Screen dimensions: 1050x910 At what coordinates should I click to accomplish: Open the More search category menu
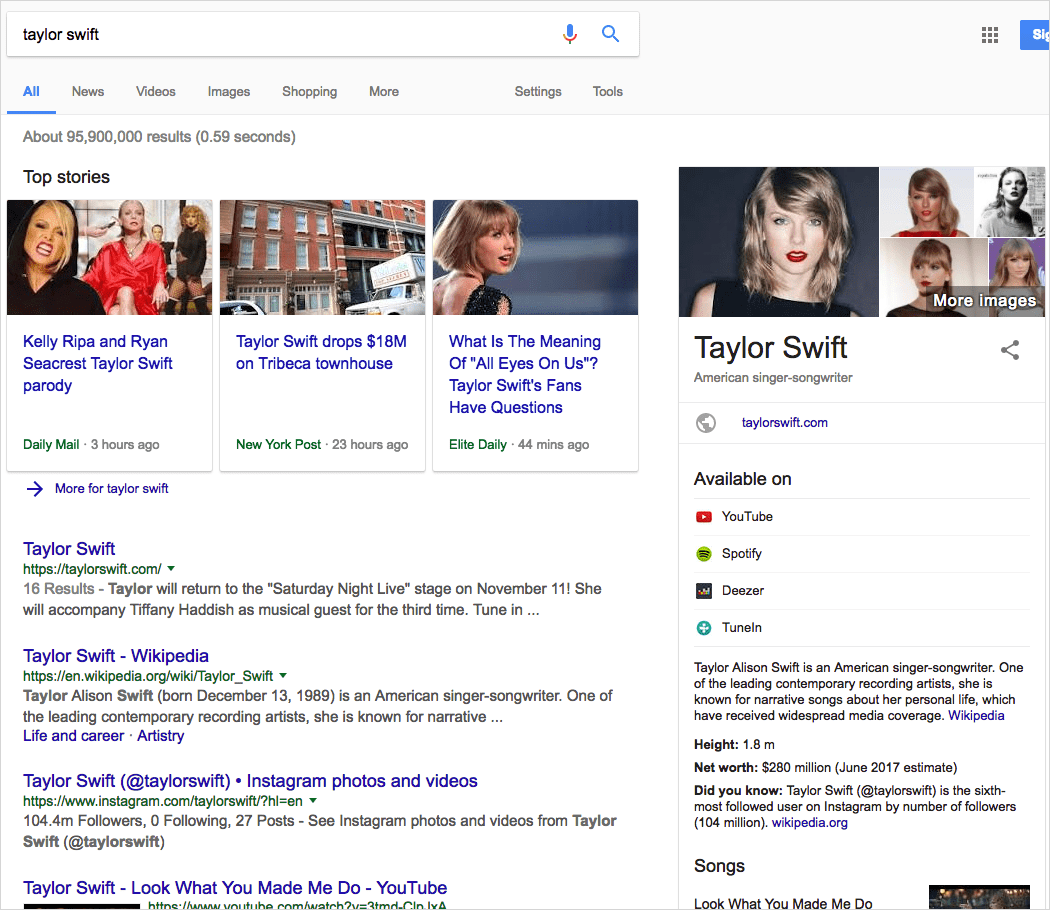tap(384, 92)
